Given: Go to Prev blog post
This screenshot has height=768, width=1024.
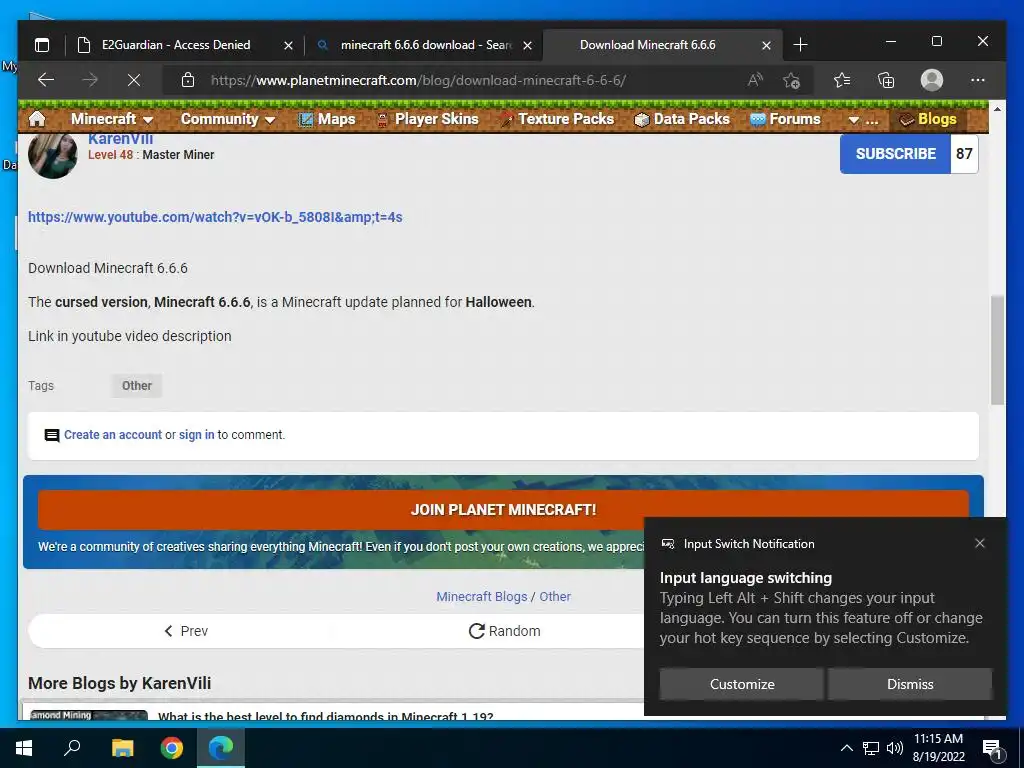Looking at the screenshot, I should (x=186, y=631).
